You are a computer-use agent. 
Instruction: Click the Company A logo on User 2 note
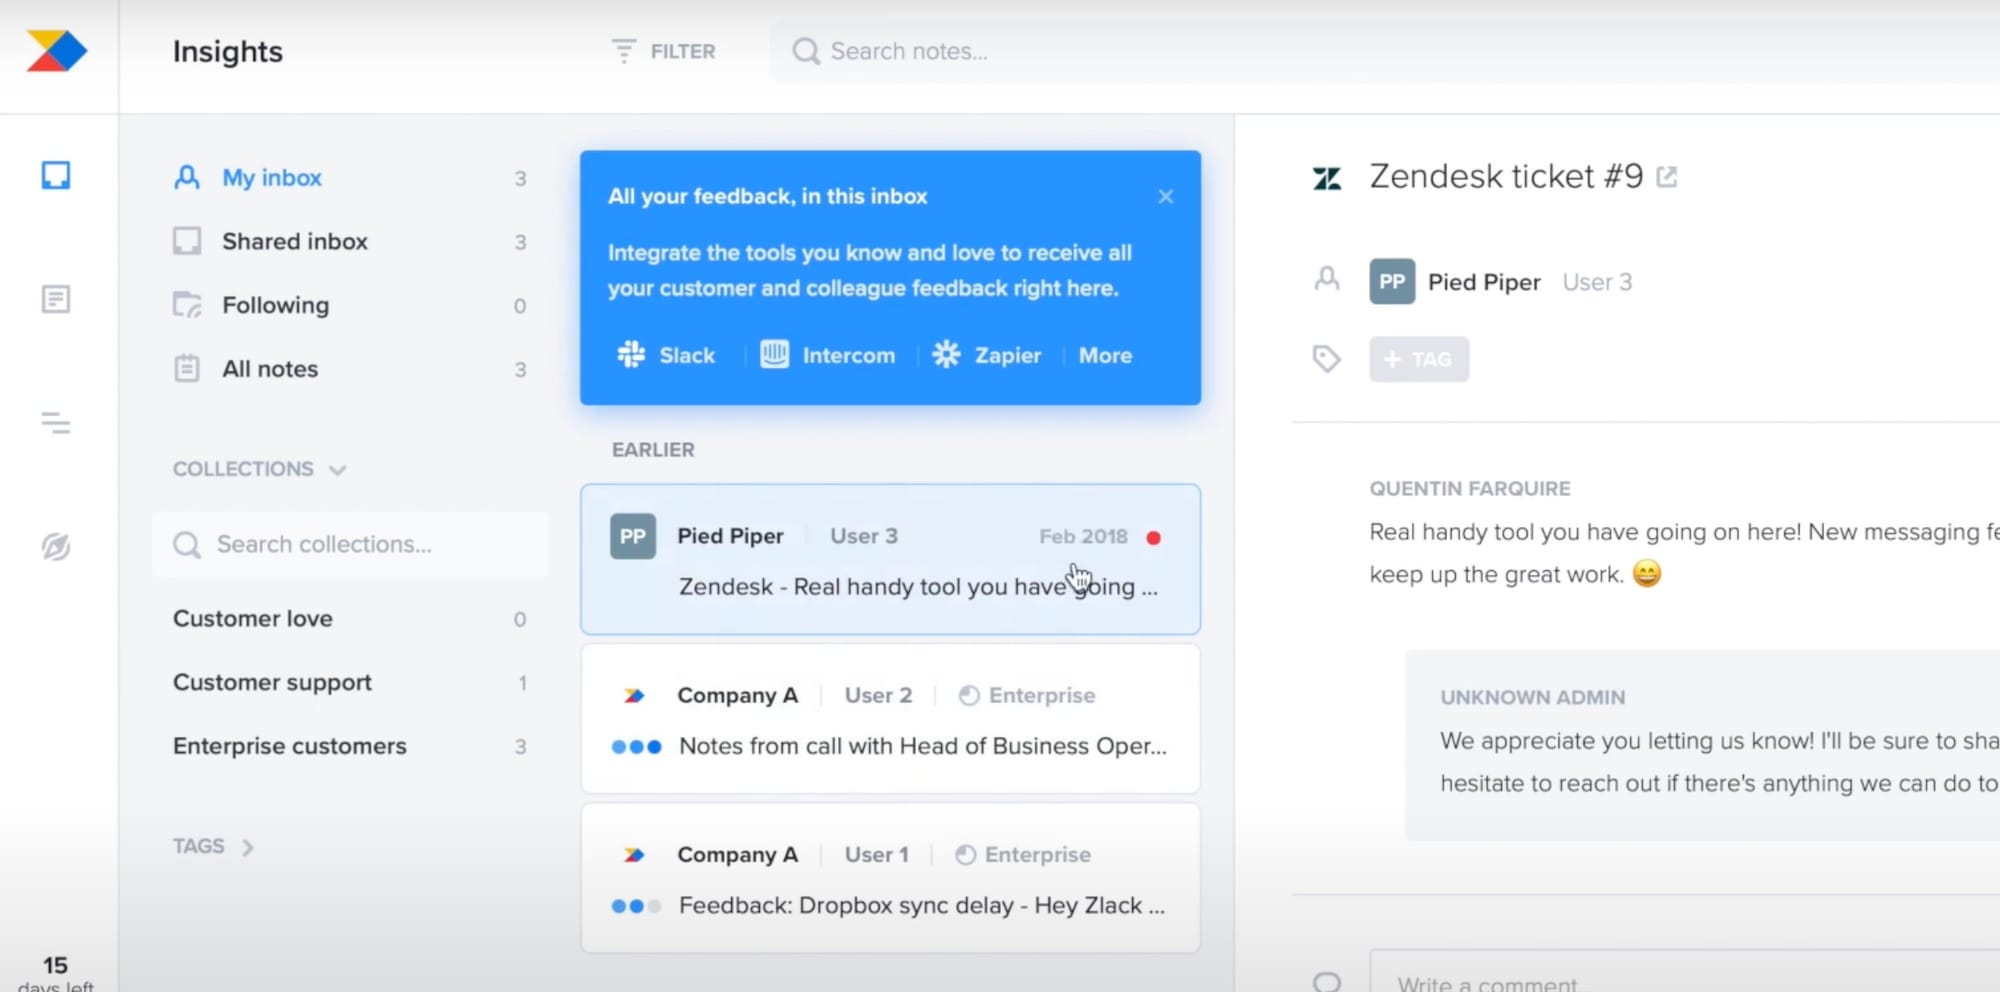click(634, 696)
